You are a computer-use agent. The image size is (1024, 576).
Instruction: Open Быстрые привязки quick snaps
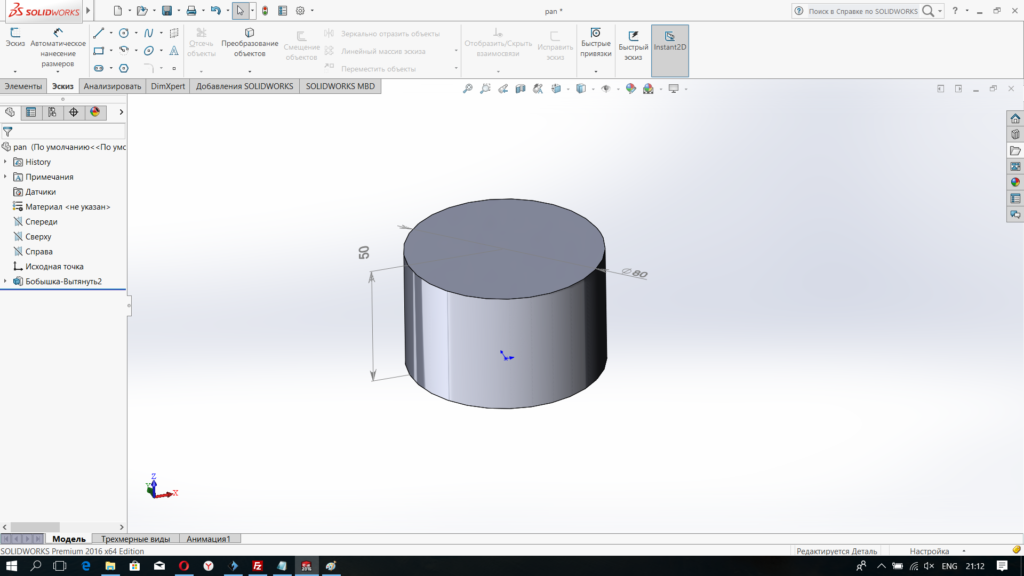[x=596, y=42]
